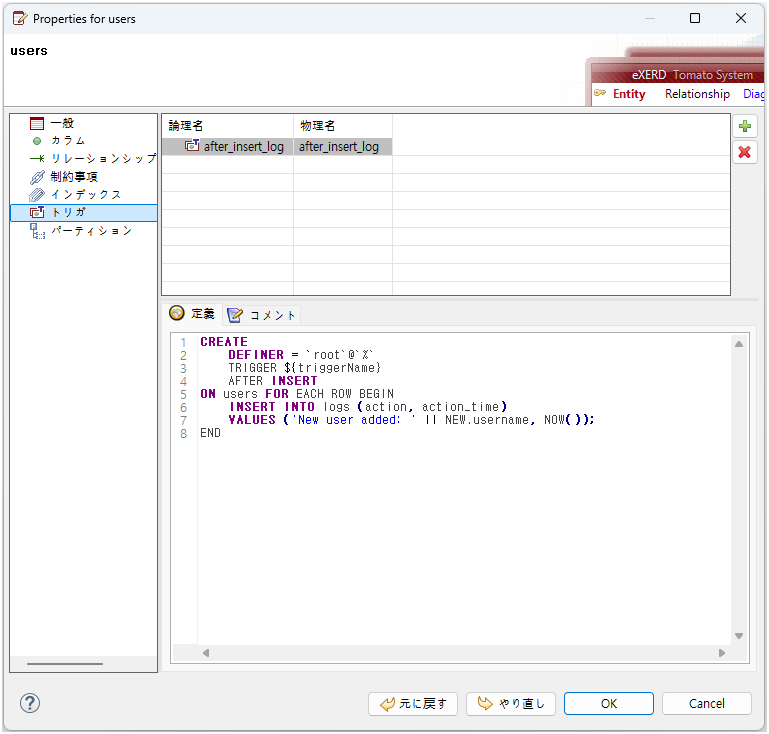Click the インデックス icon

37,195
